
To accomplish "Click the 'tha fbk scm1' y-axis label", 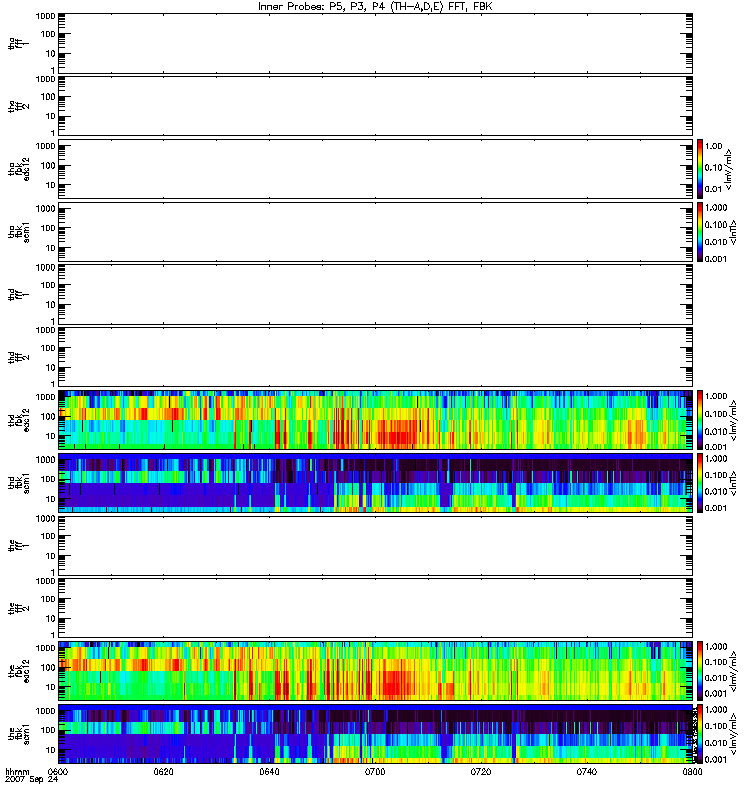I will tap(18, 232).
